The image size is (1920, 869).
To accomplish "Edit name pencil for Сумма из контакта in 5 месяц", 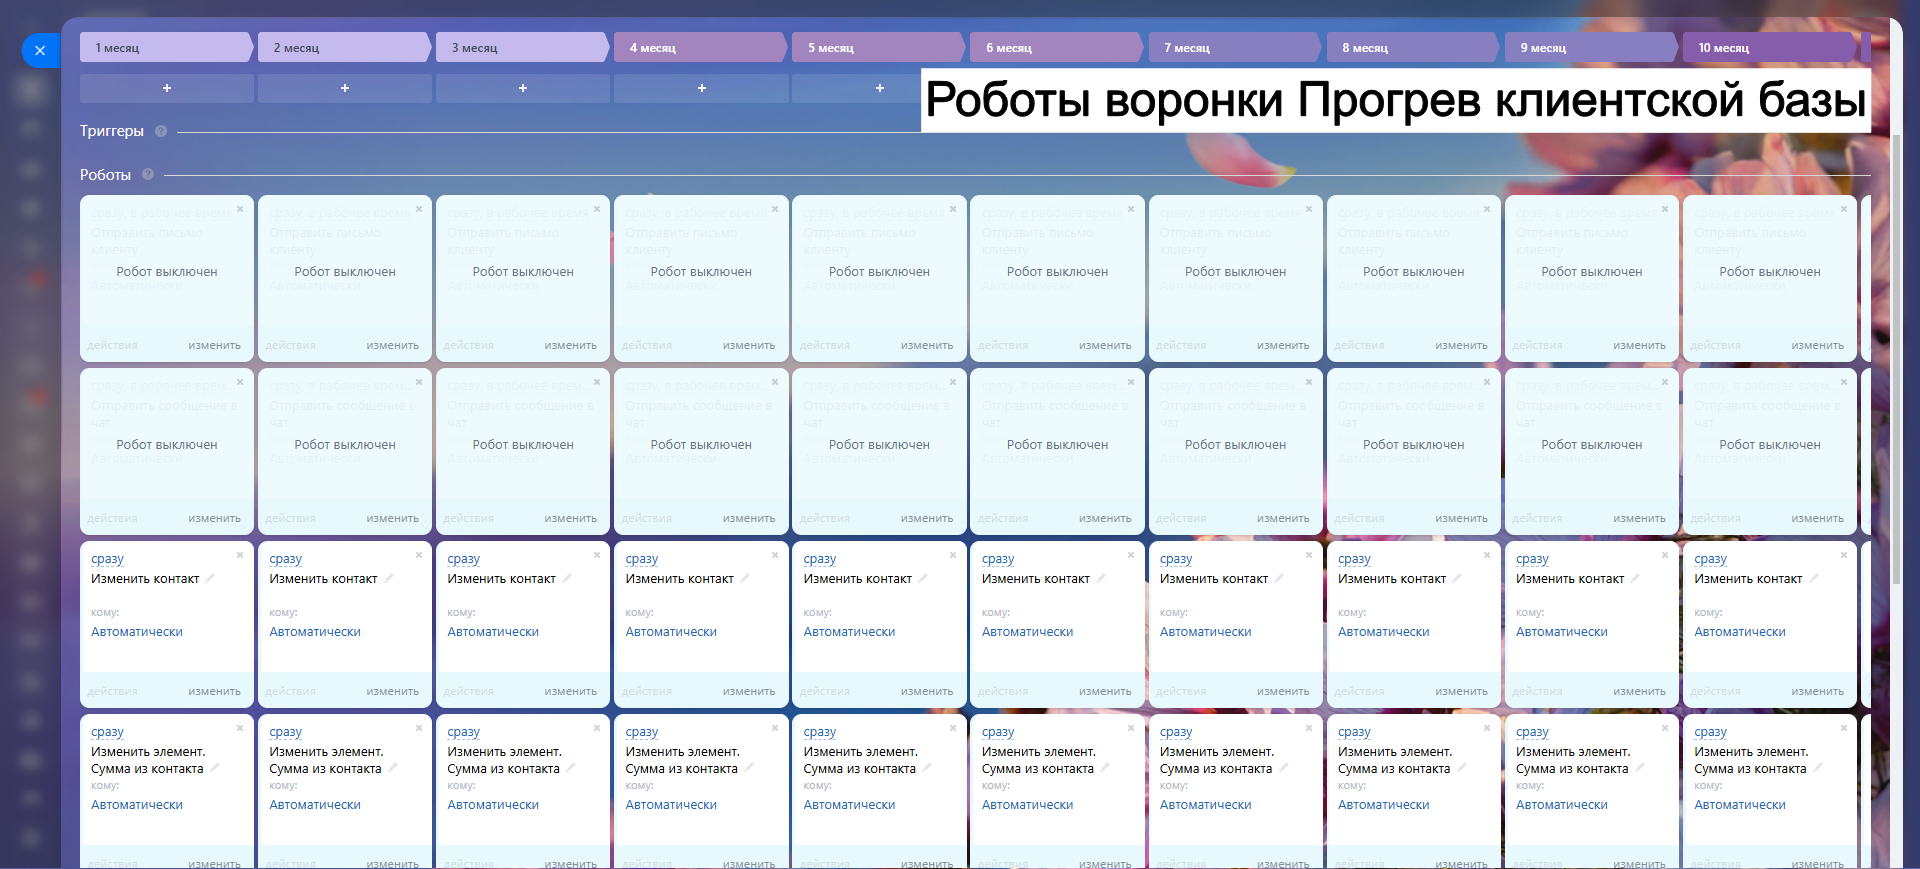I will click(x=927, y=768).
